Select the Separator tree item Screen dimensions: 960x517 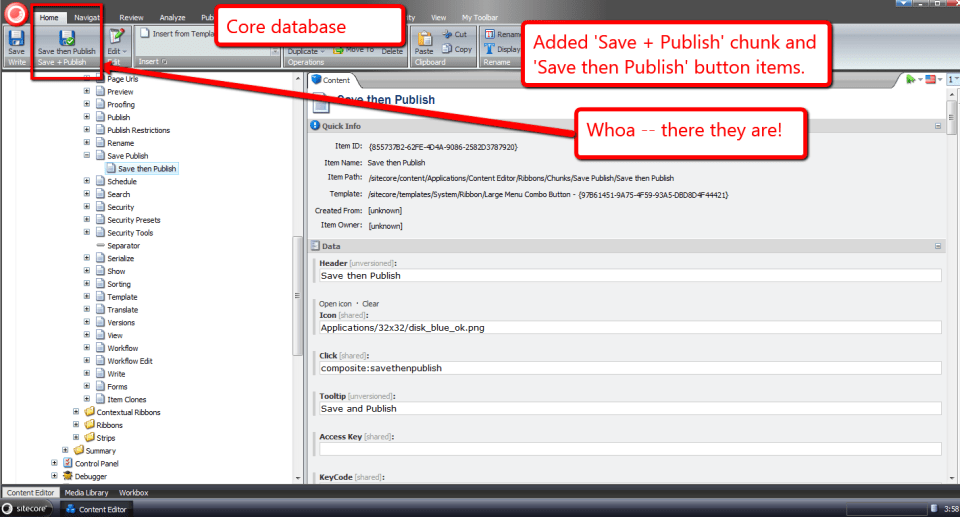click(123, 246)
